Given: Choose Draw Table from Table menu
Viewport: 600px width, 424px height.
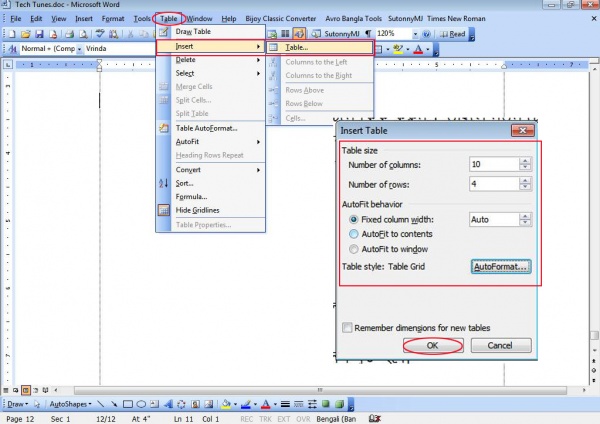Looking at the screenshot, I should pos(210,32).
